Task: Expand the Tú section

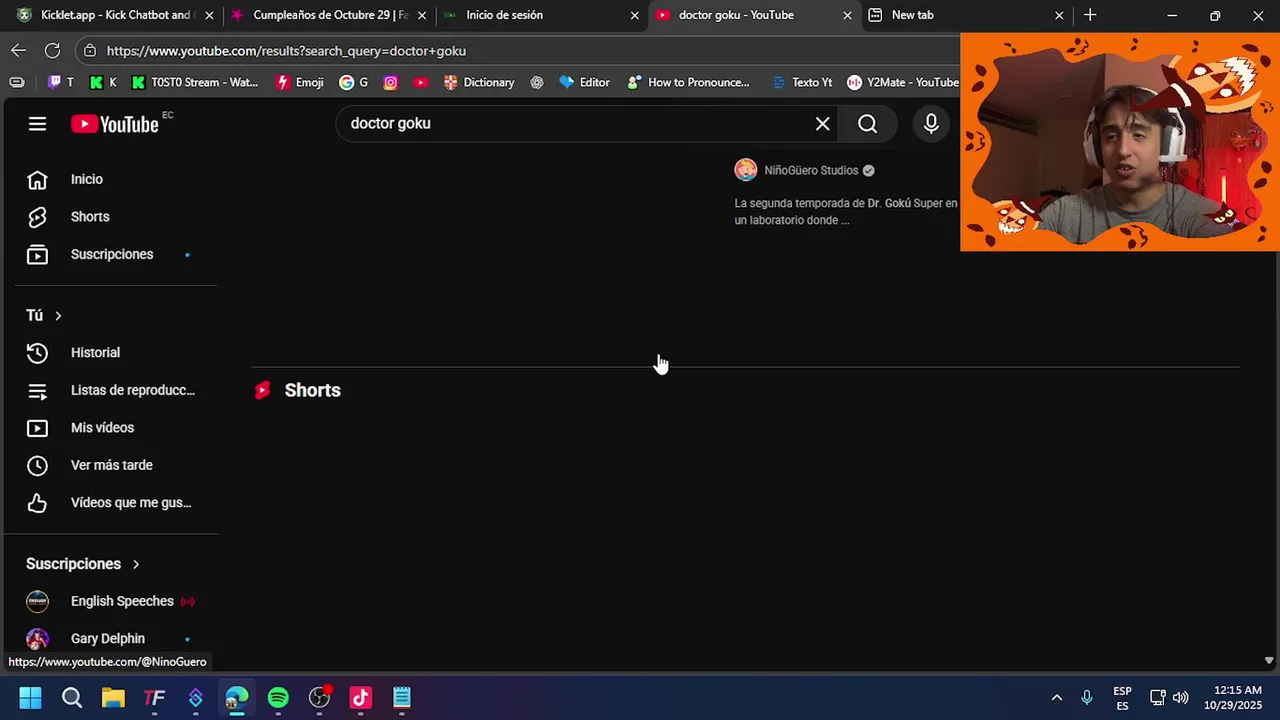Action: pos(44,315)
